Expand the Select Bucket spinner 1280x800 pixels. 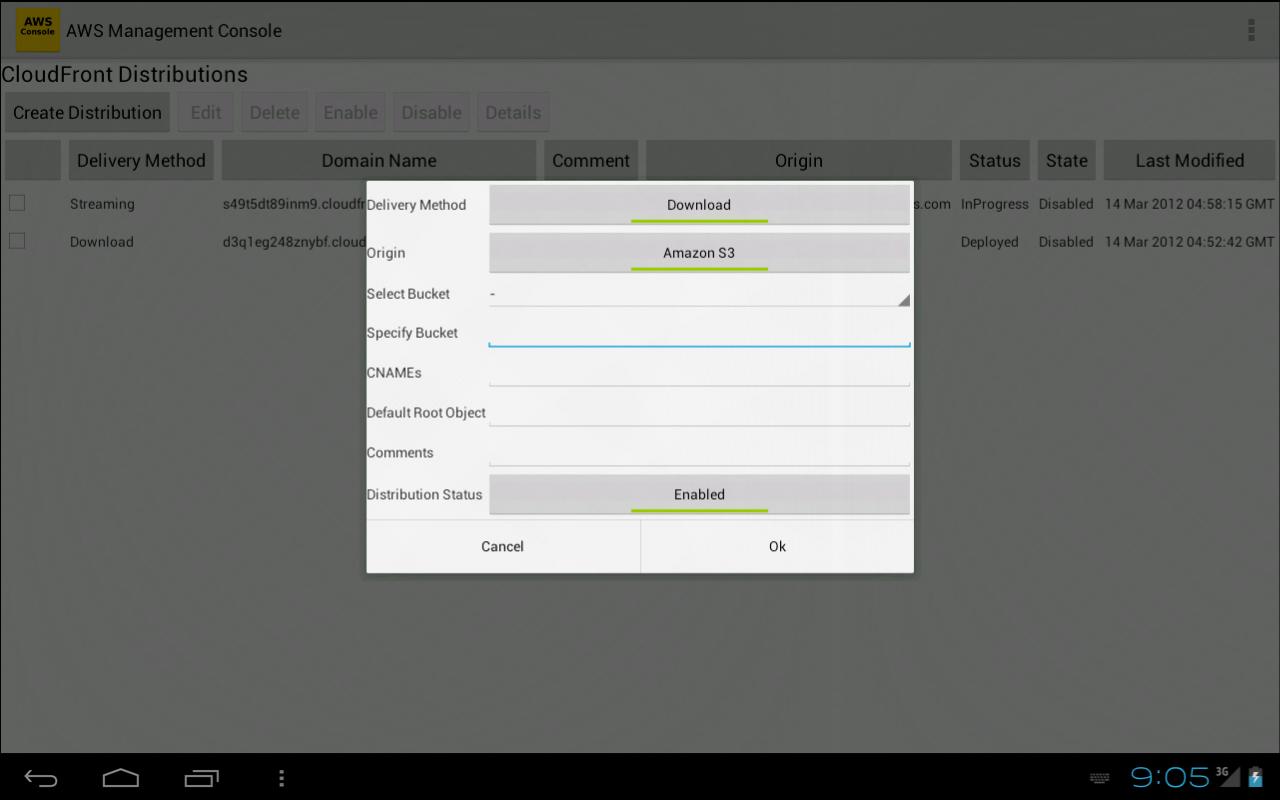pos(699,294)
